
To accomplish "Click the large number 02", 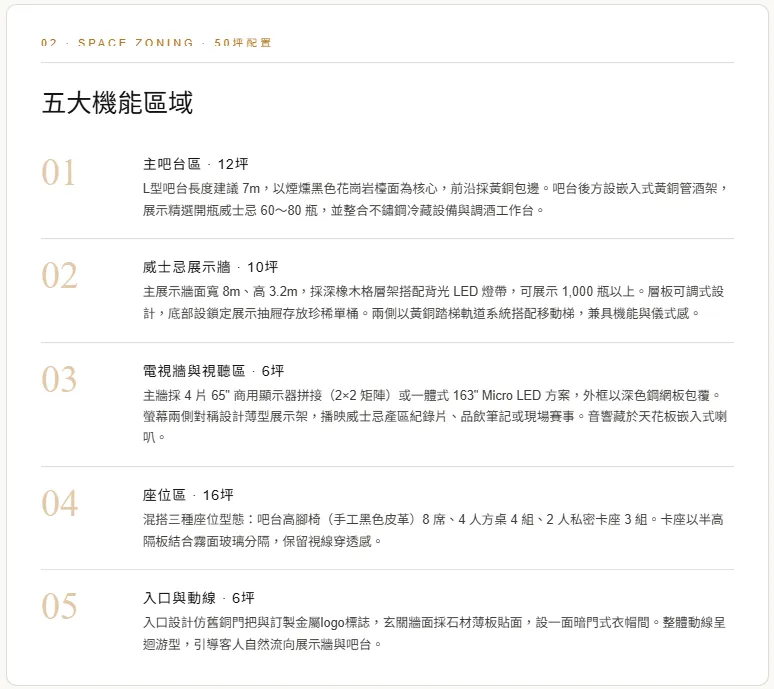I will coord(59,276).
